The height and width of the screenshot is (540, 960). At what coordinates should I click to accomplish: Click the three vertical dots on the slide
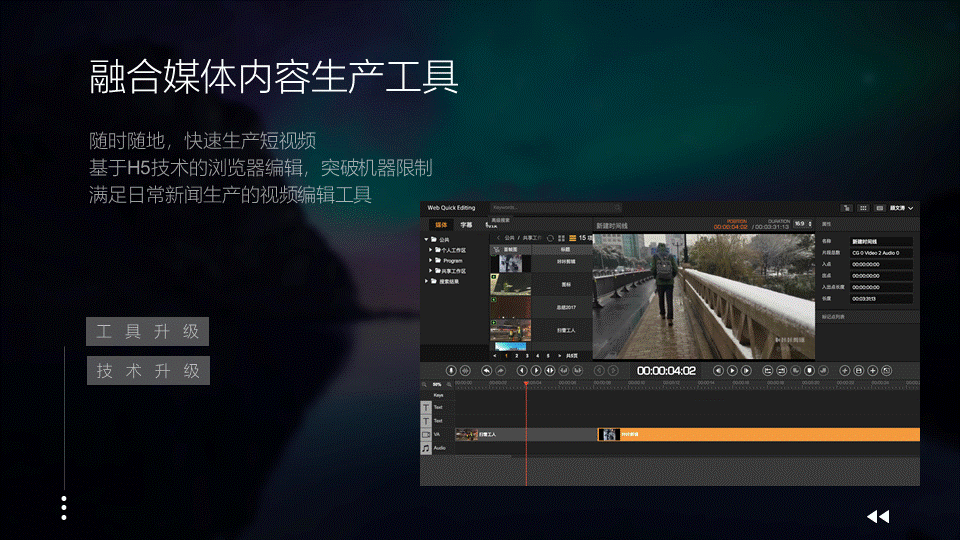coord(64,508)
